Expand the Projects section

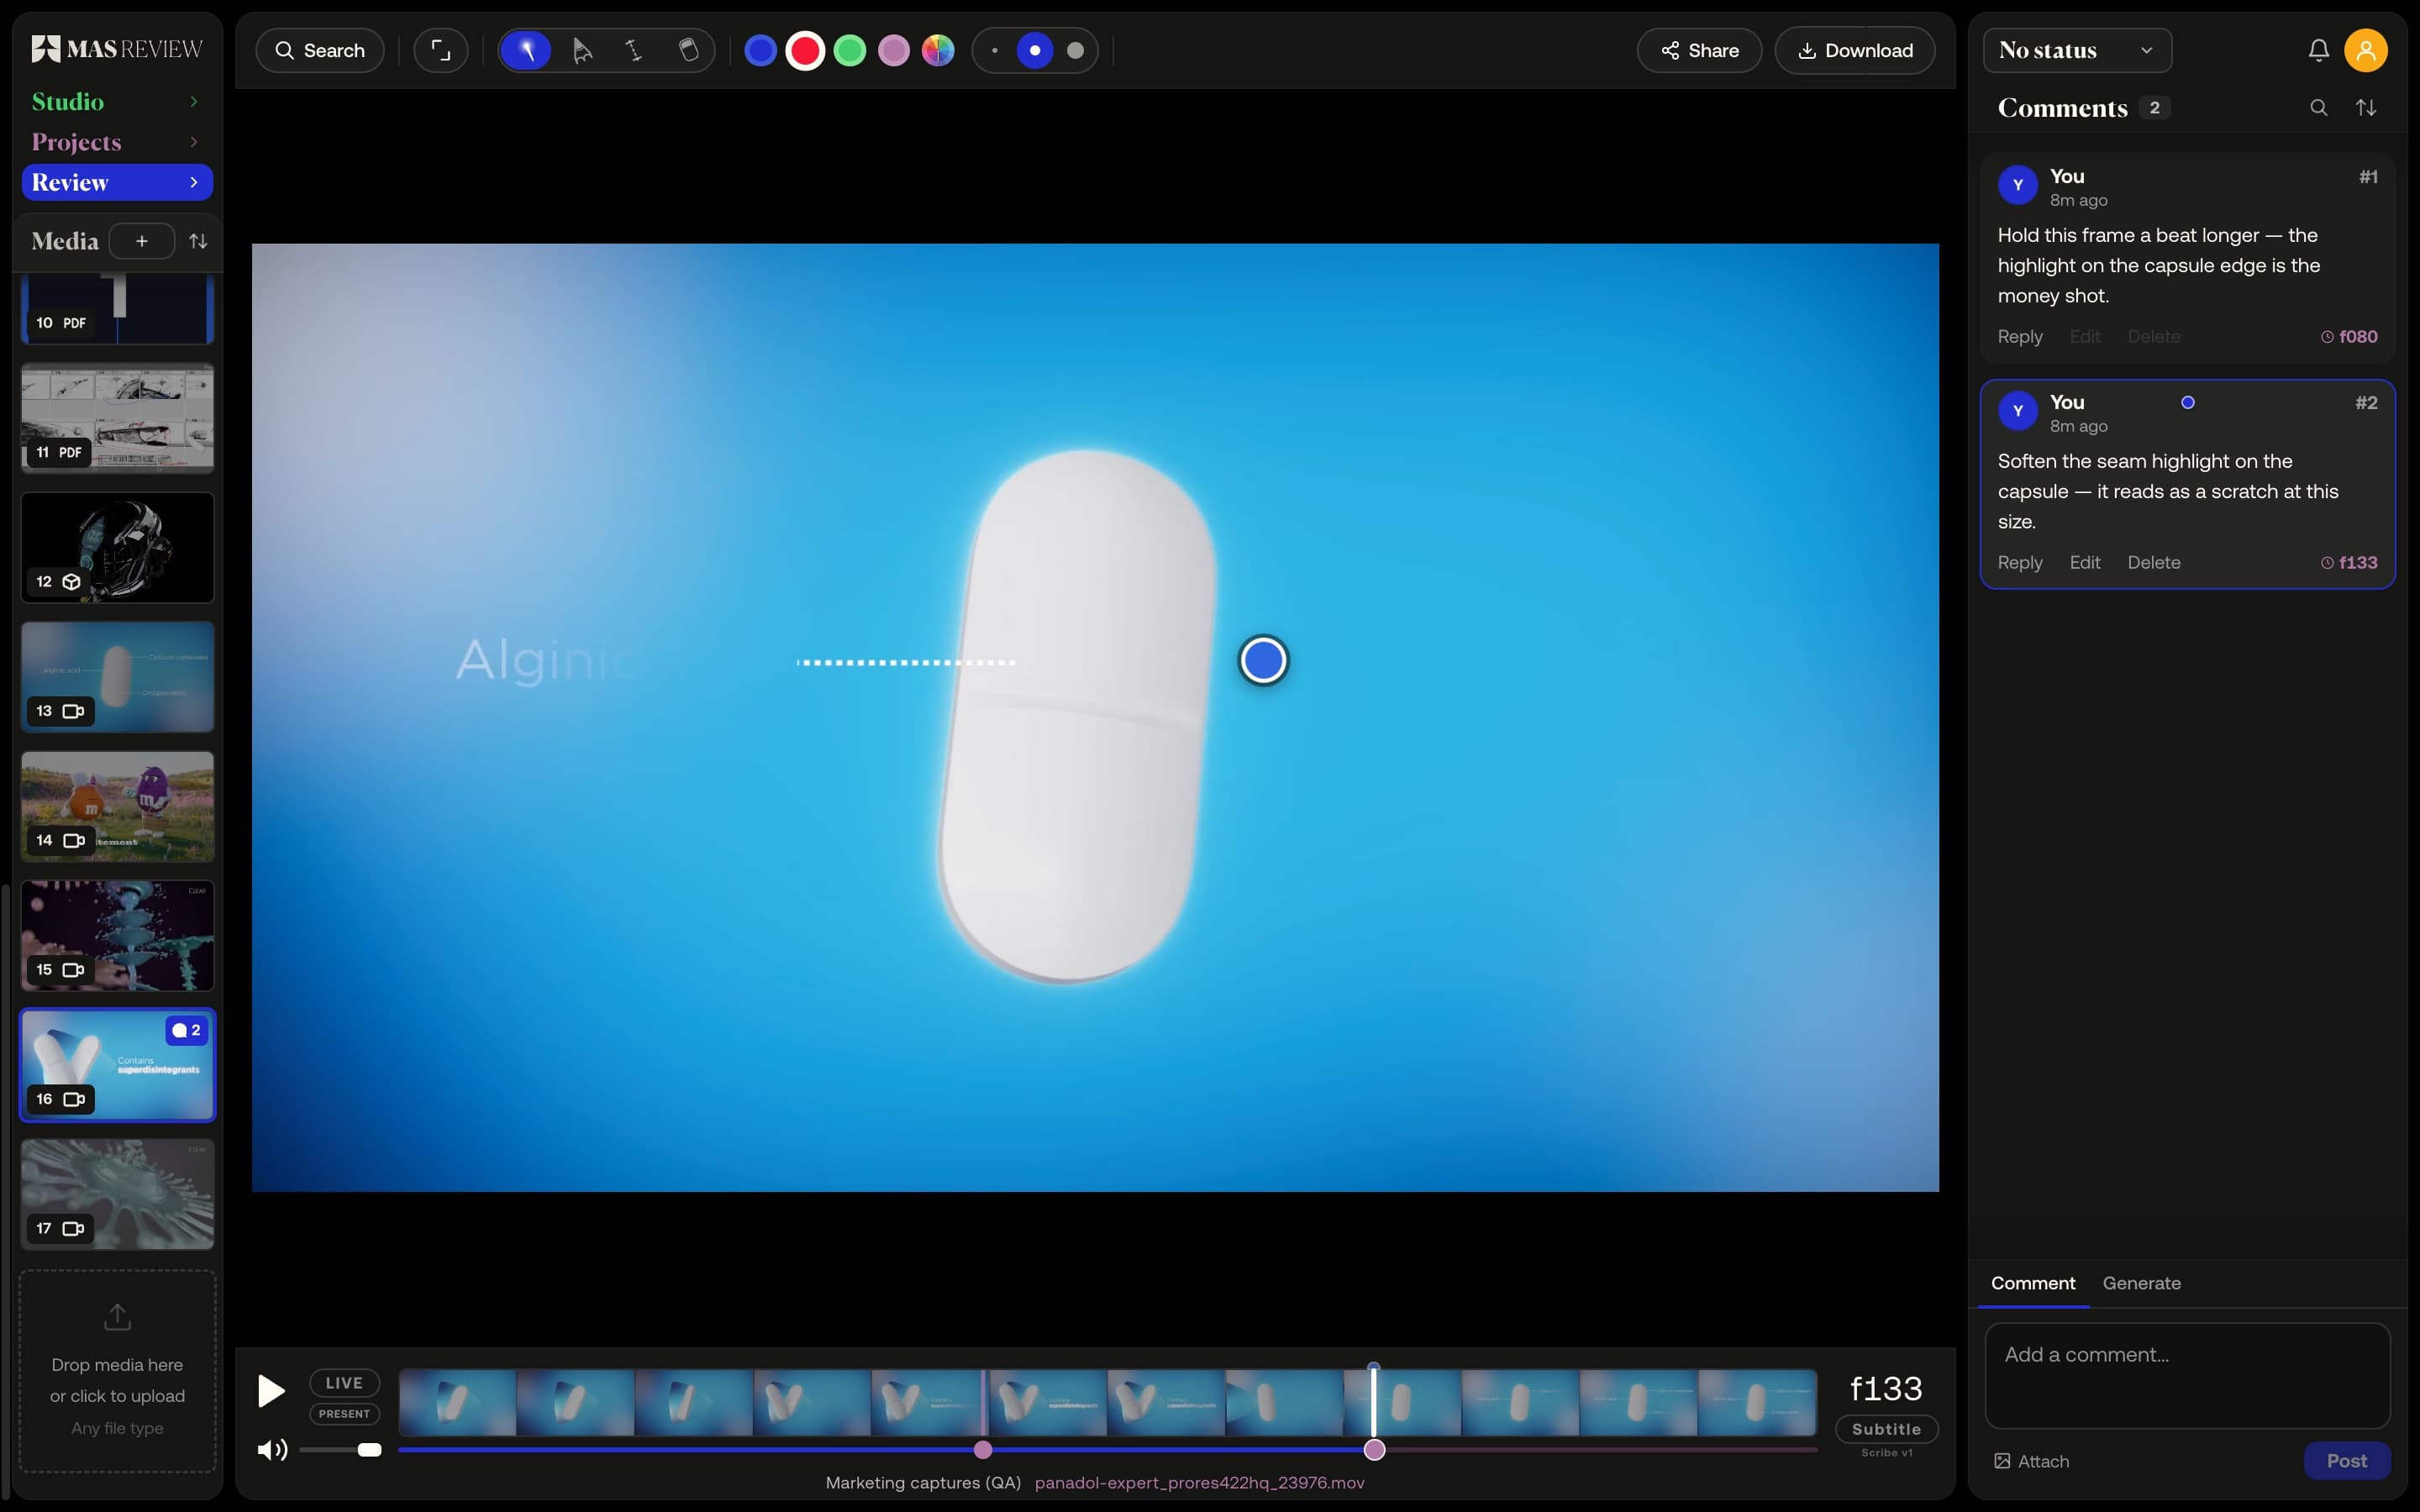[117, 142]
